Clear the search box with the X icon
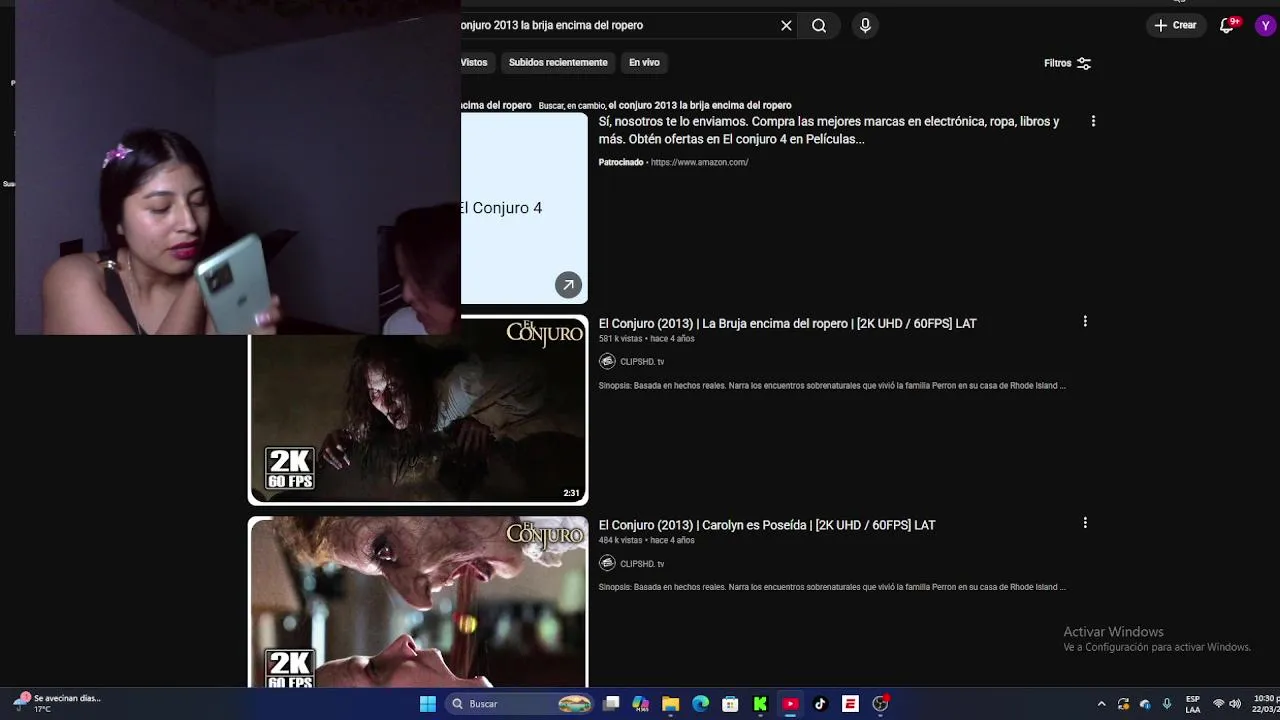 786,26
